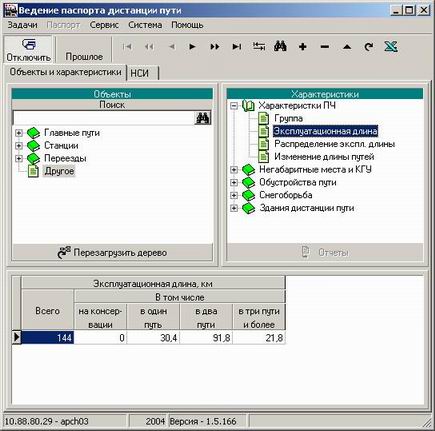Click the Поиск search input field
The height and width of the screenshot is (431, 435).
pos(103,118)
